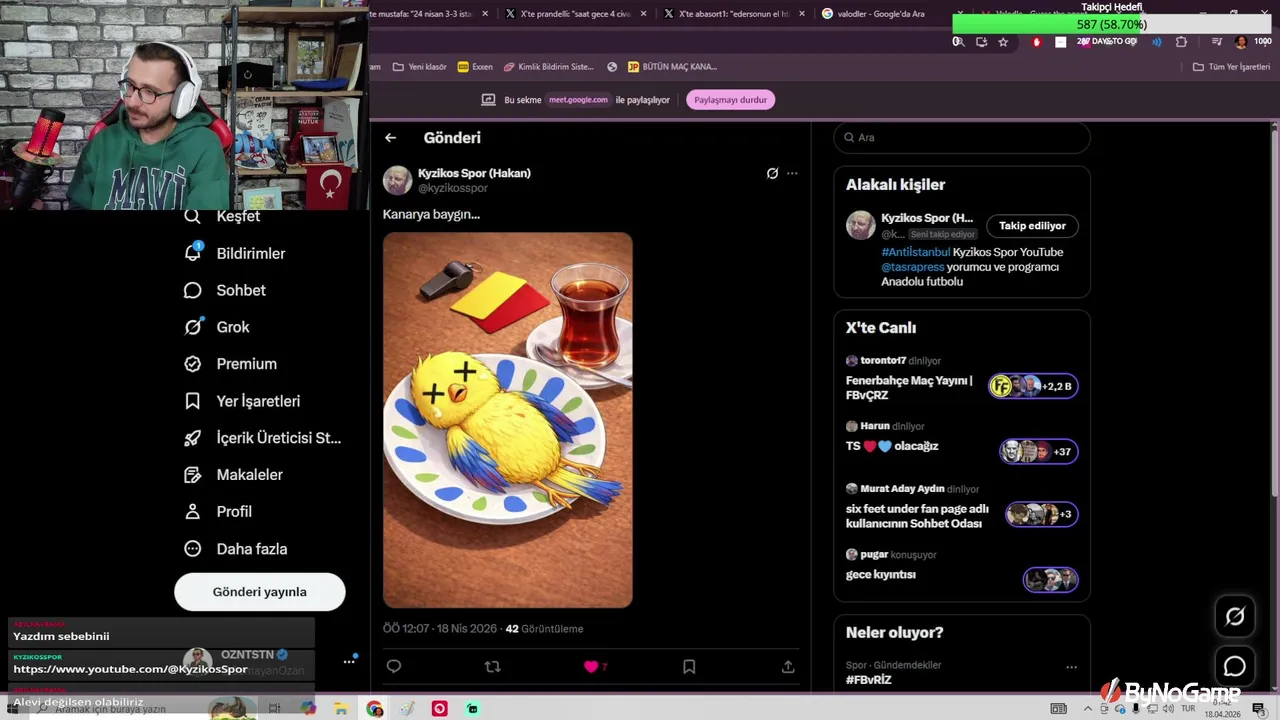Viewport: 1280px width, 720px height.
Task: Click Grok icon beside post author name
Action: (772, 173)
